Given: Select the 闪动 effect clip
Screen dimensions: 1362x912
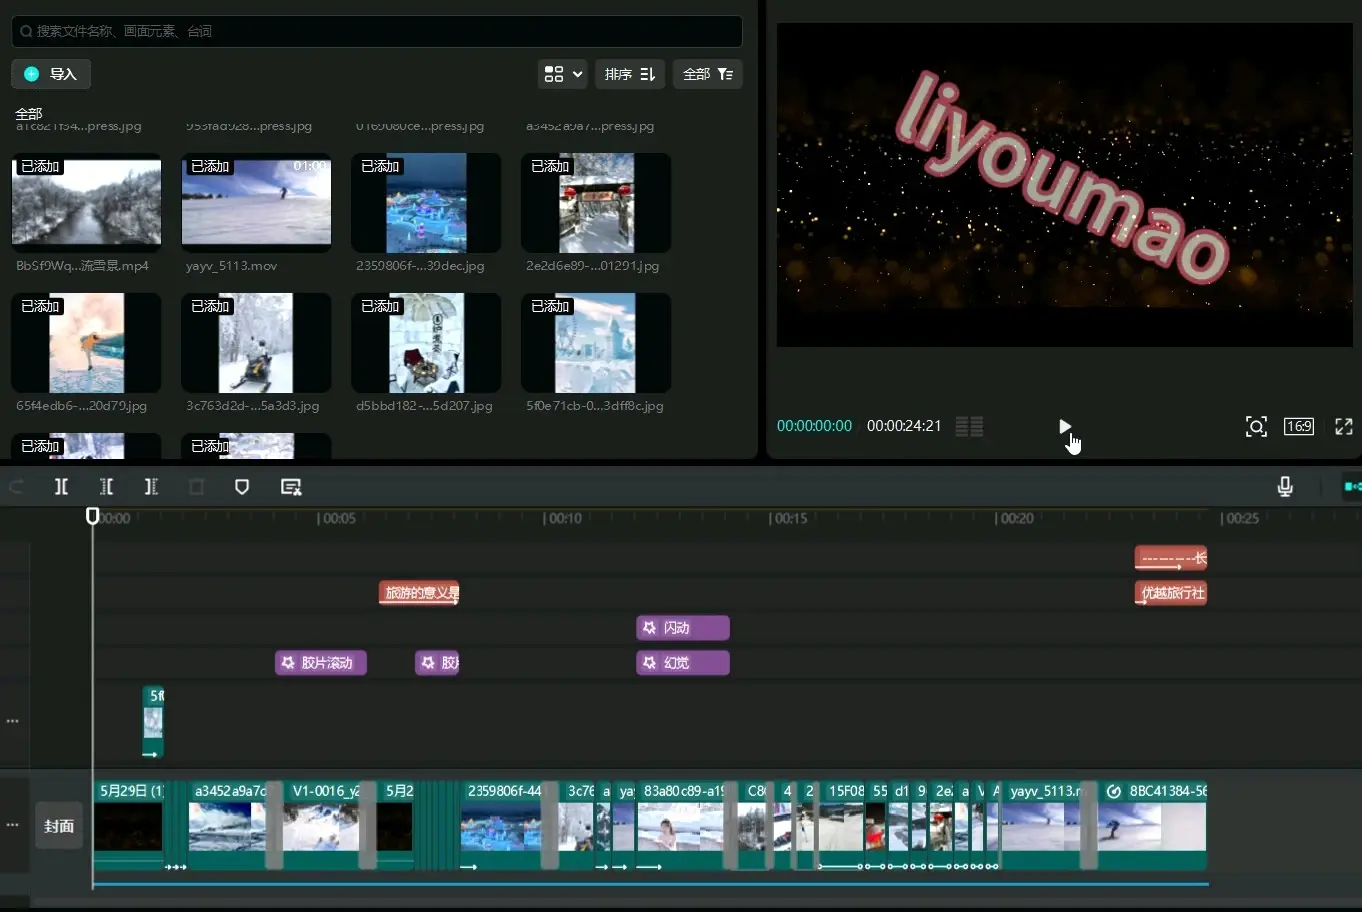Looking at the screenshot, I should pyautogui.click(x=683, y=628).
